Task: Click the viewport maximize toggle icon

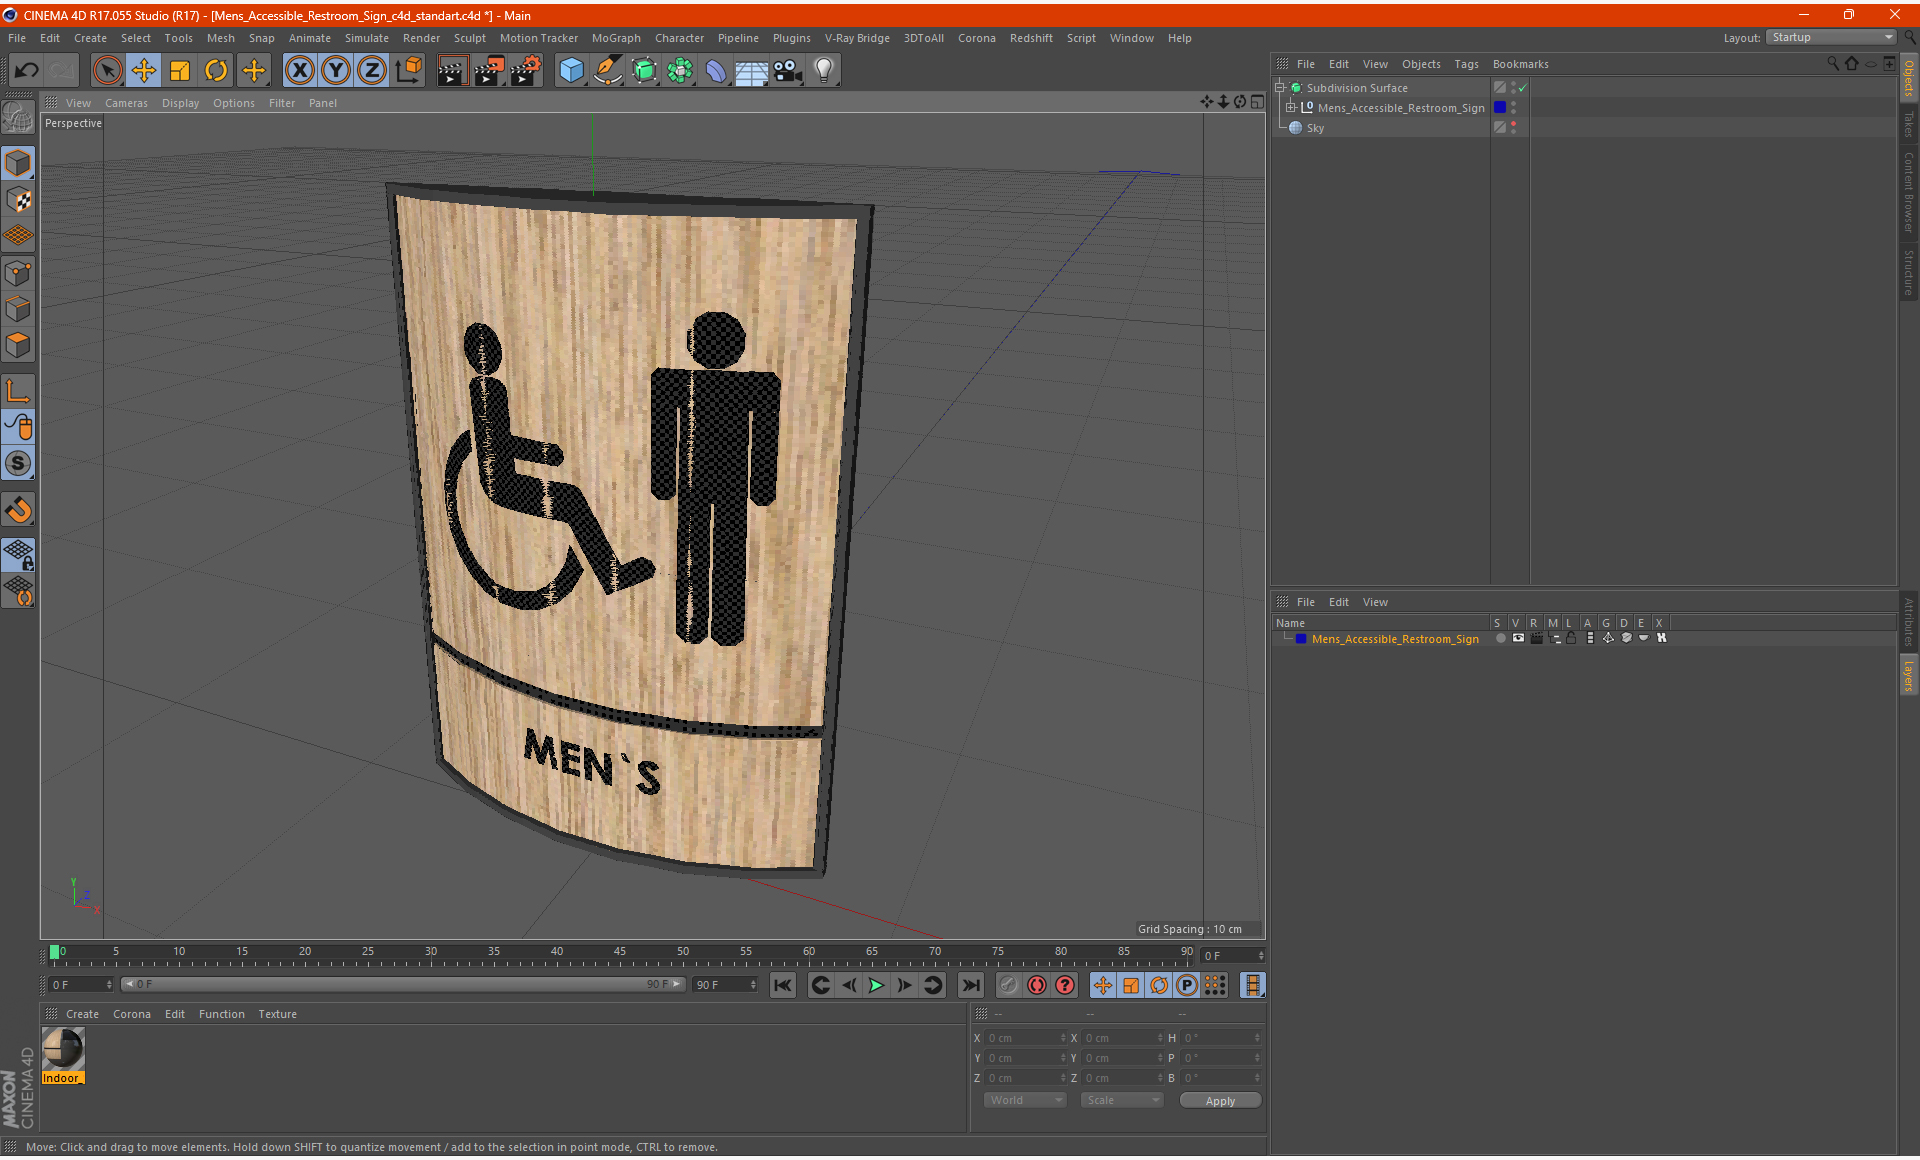Action: (1257, 102)
